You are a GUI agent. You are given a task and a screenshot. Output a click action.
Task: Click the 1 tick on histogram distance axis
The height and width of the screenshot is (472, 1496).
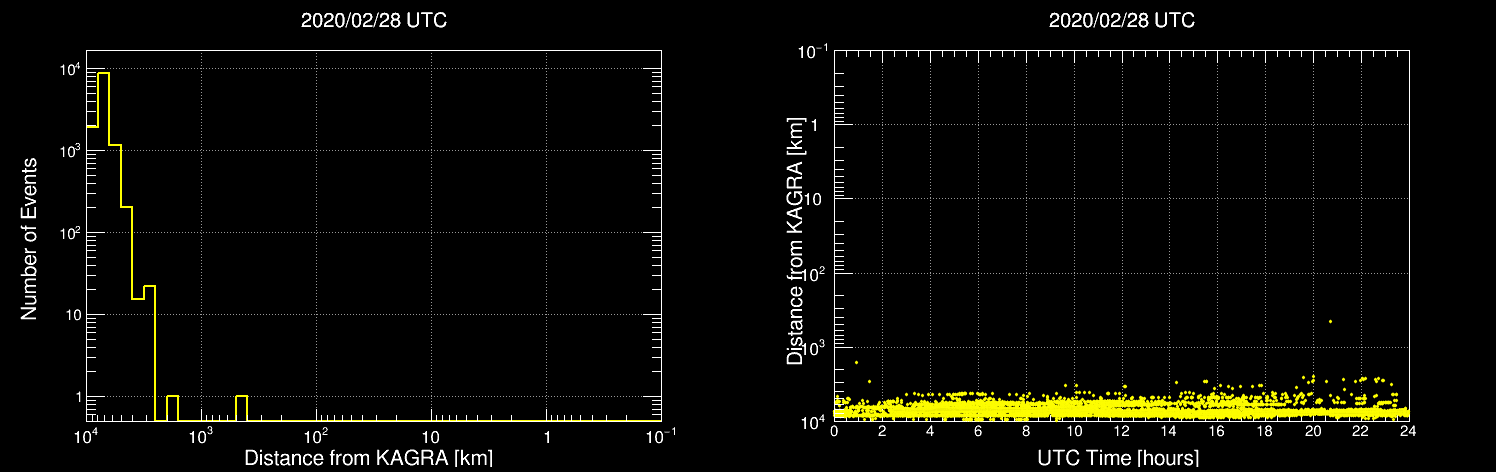tap(546, 439)
